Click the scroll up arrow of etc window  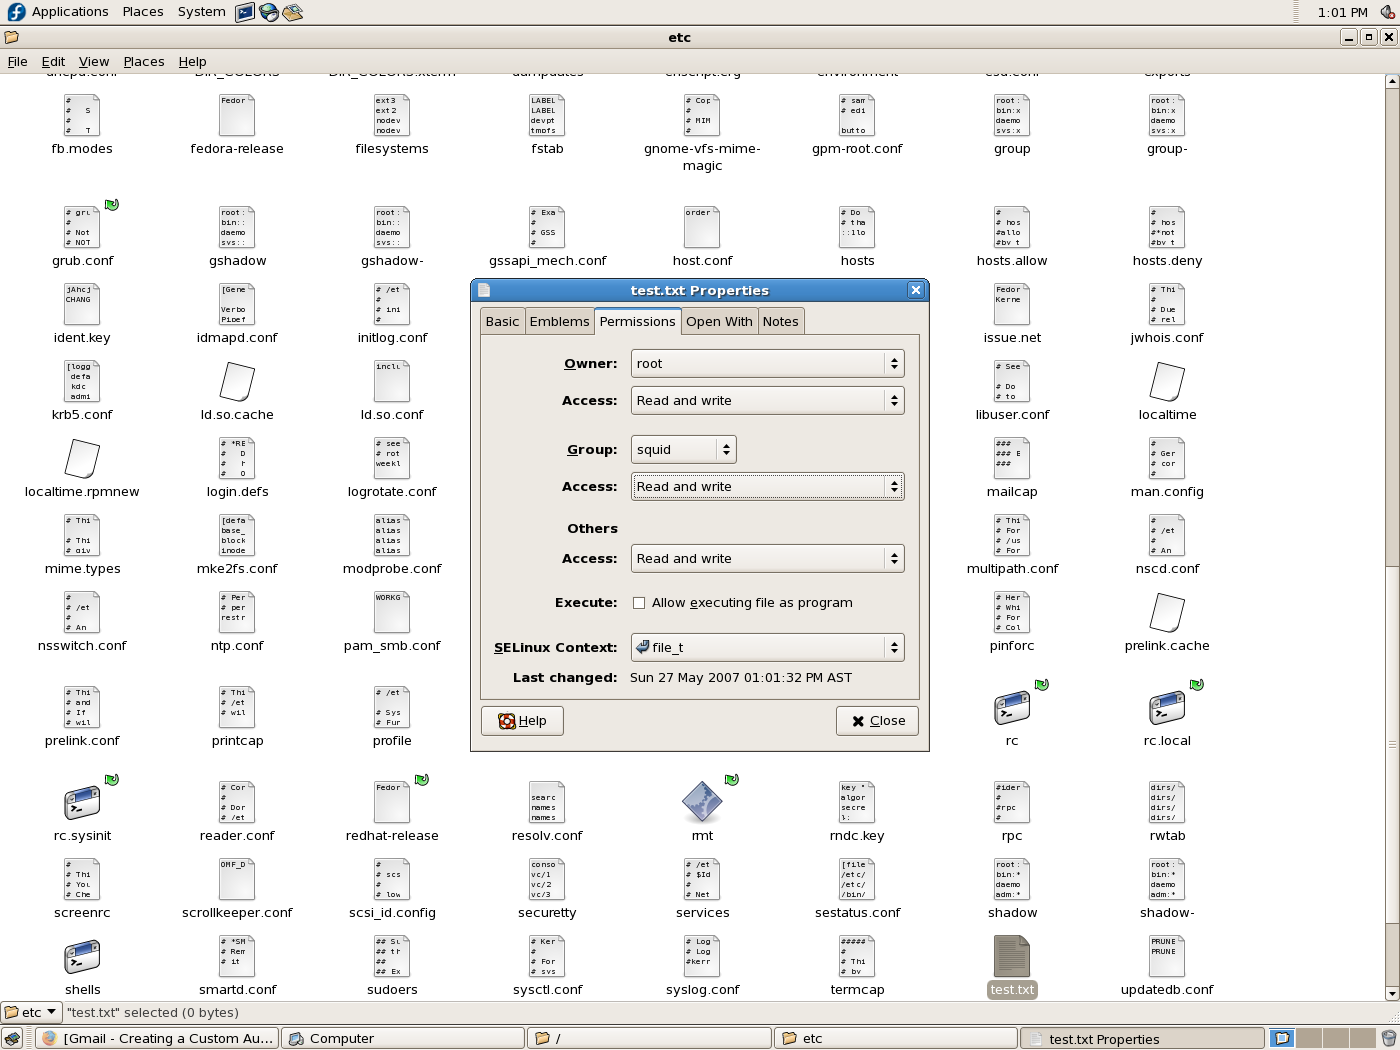click(1391, 81)
